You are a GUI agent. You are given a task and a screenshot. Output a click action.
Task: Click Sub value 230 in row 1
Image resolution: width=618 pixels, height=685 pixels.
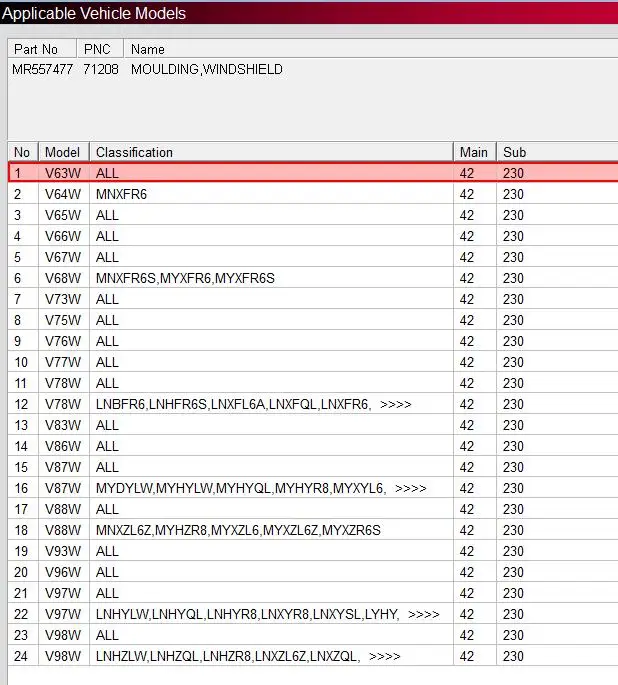click(513, 173)
